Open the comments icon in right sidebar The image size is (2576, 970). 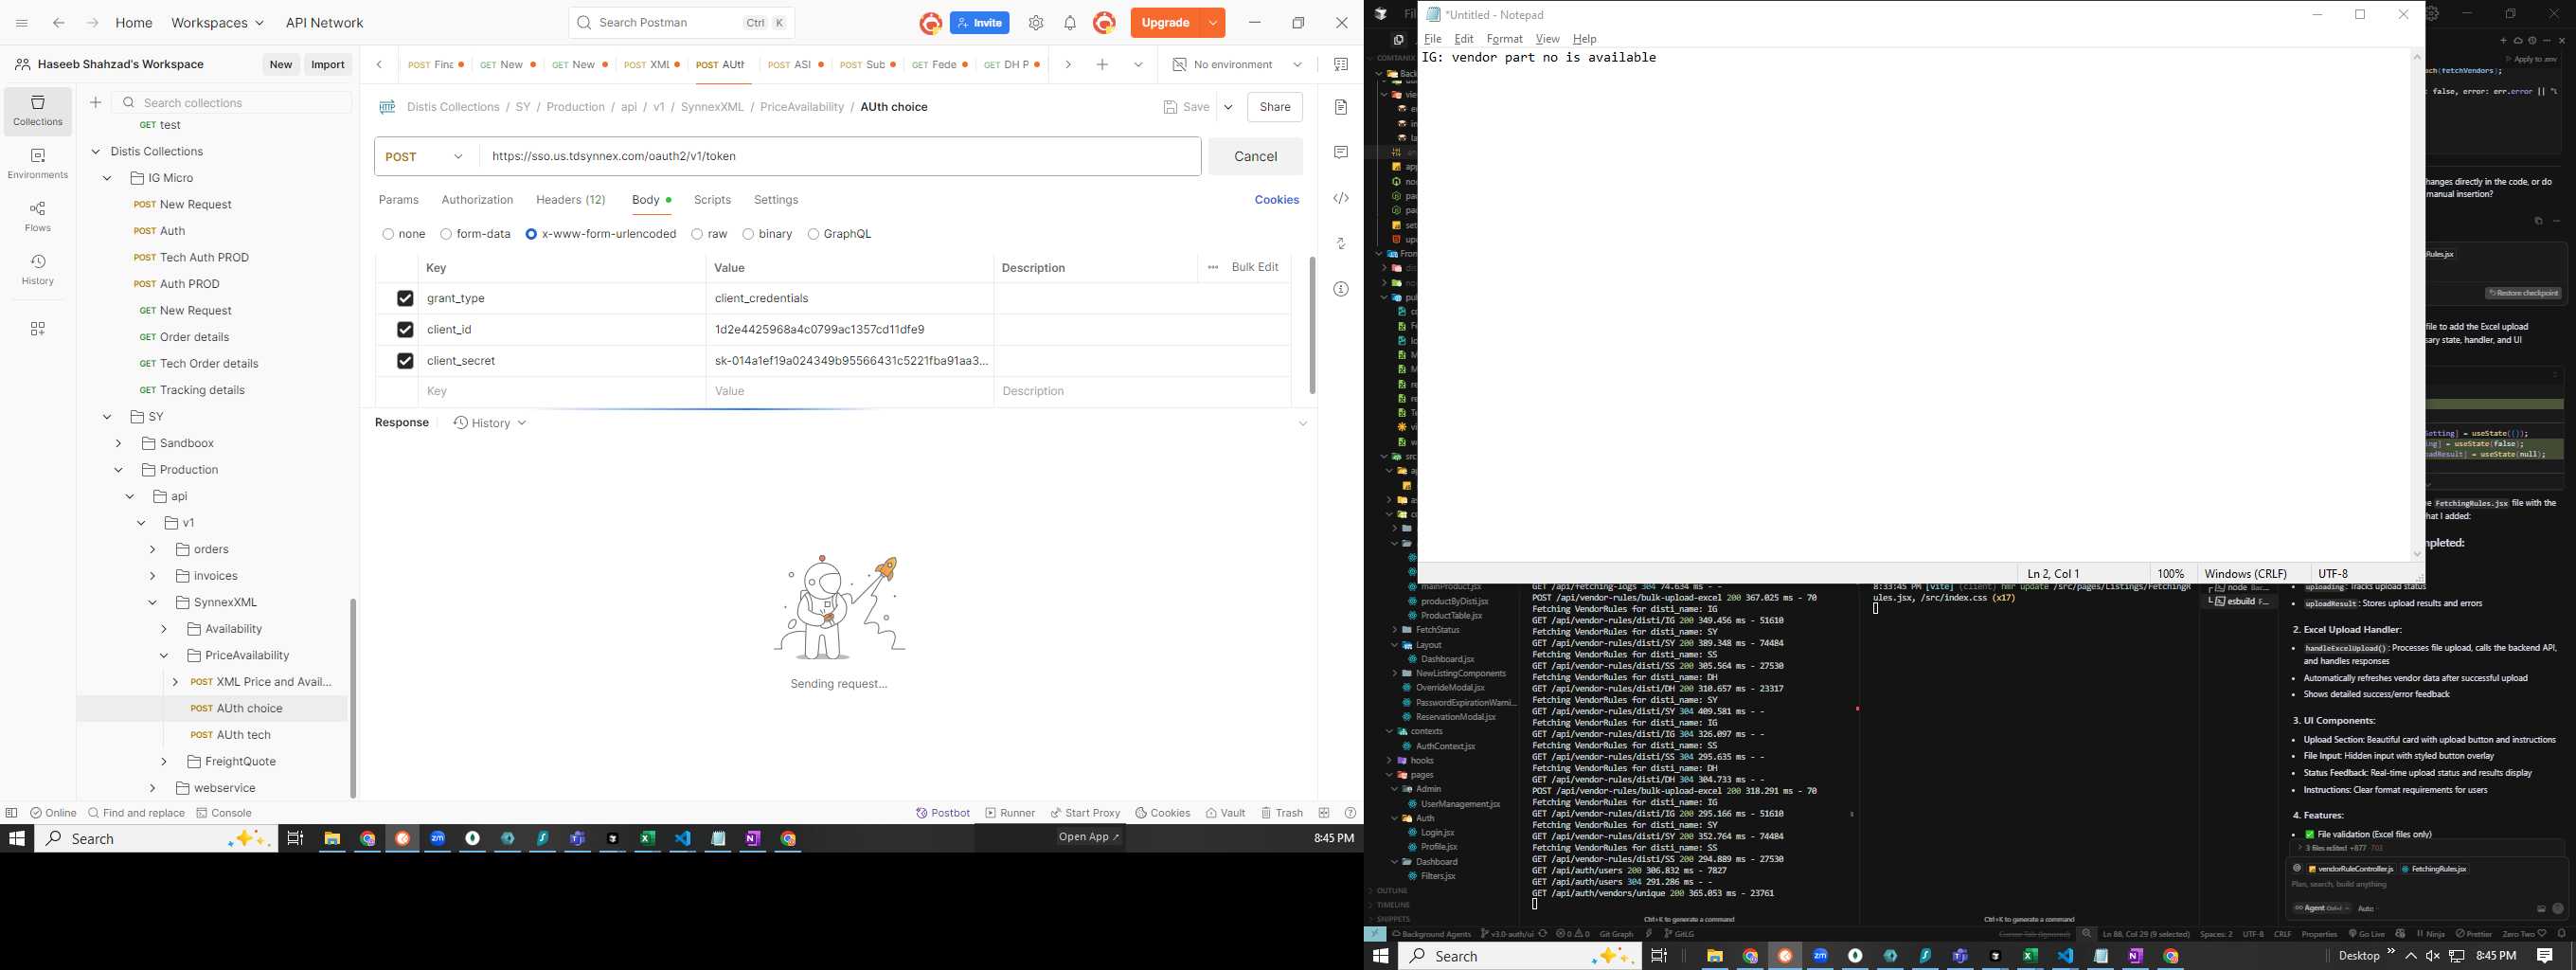1341,152
